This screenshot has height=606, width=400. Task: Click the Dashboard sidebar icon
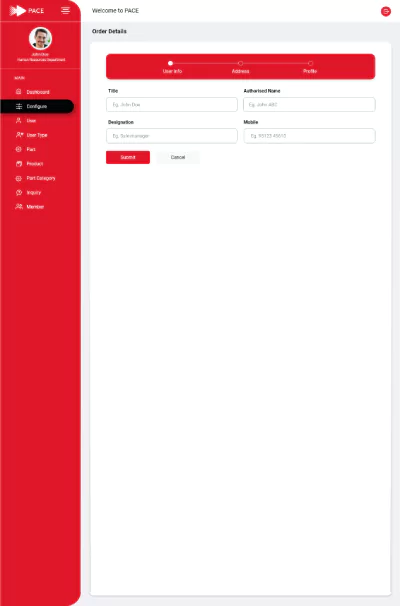pos(18,92)
